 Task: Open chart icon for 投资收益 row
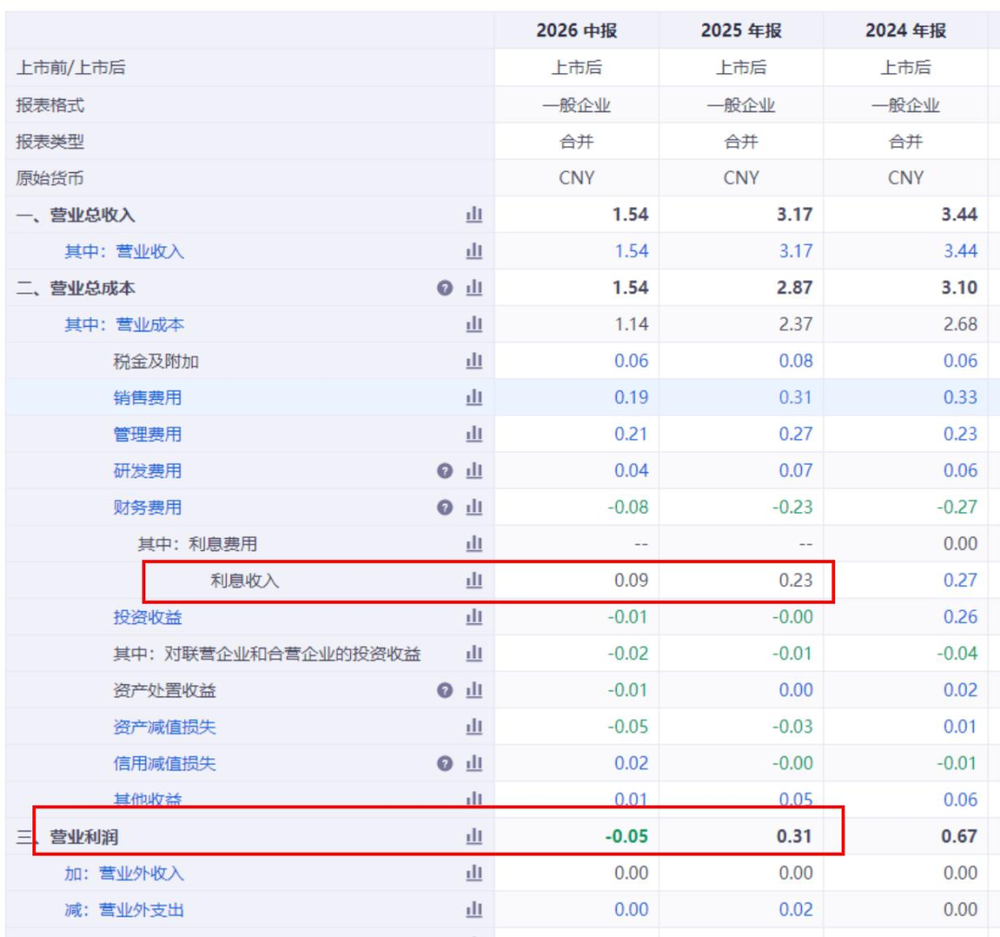click(x=474, y=617)
